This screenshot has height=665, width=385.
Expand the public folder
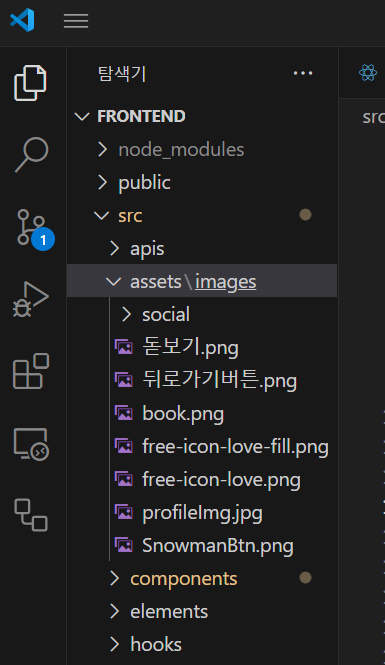click(x=202, y=182)
